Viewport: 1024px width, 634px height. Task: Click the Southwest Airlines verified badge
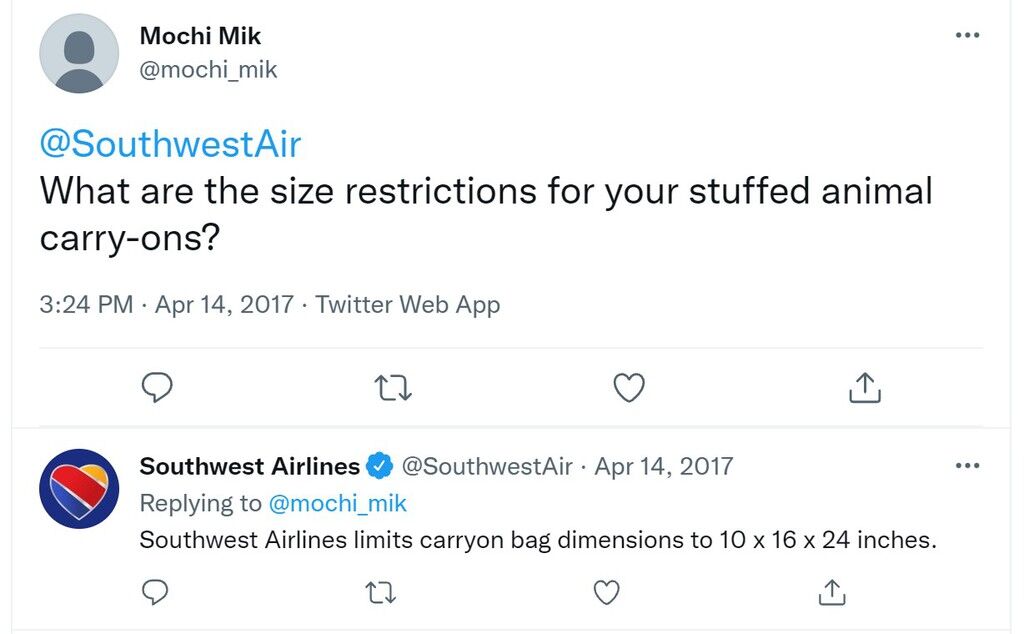[379, 466]
